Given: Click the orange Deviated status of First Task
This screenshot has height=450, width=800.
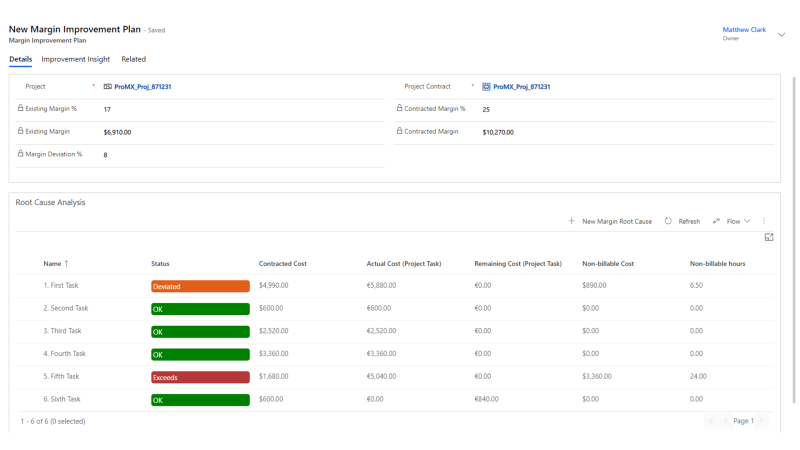Looking at the screenshot, I should pos(200,287).
